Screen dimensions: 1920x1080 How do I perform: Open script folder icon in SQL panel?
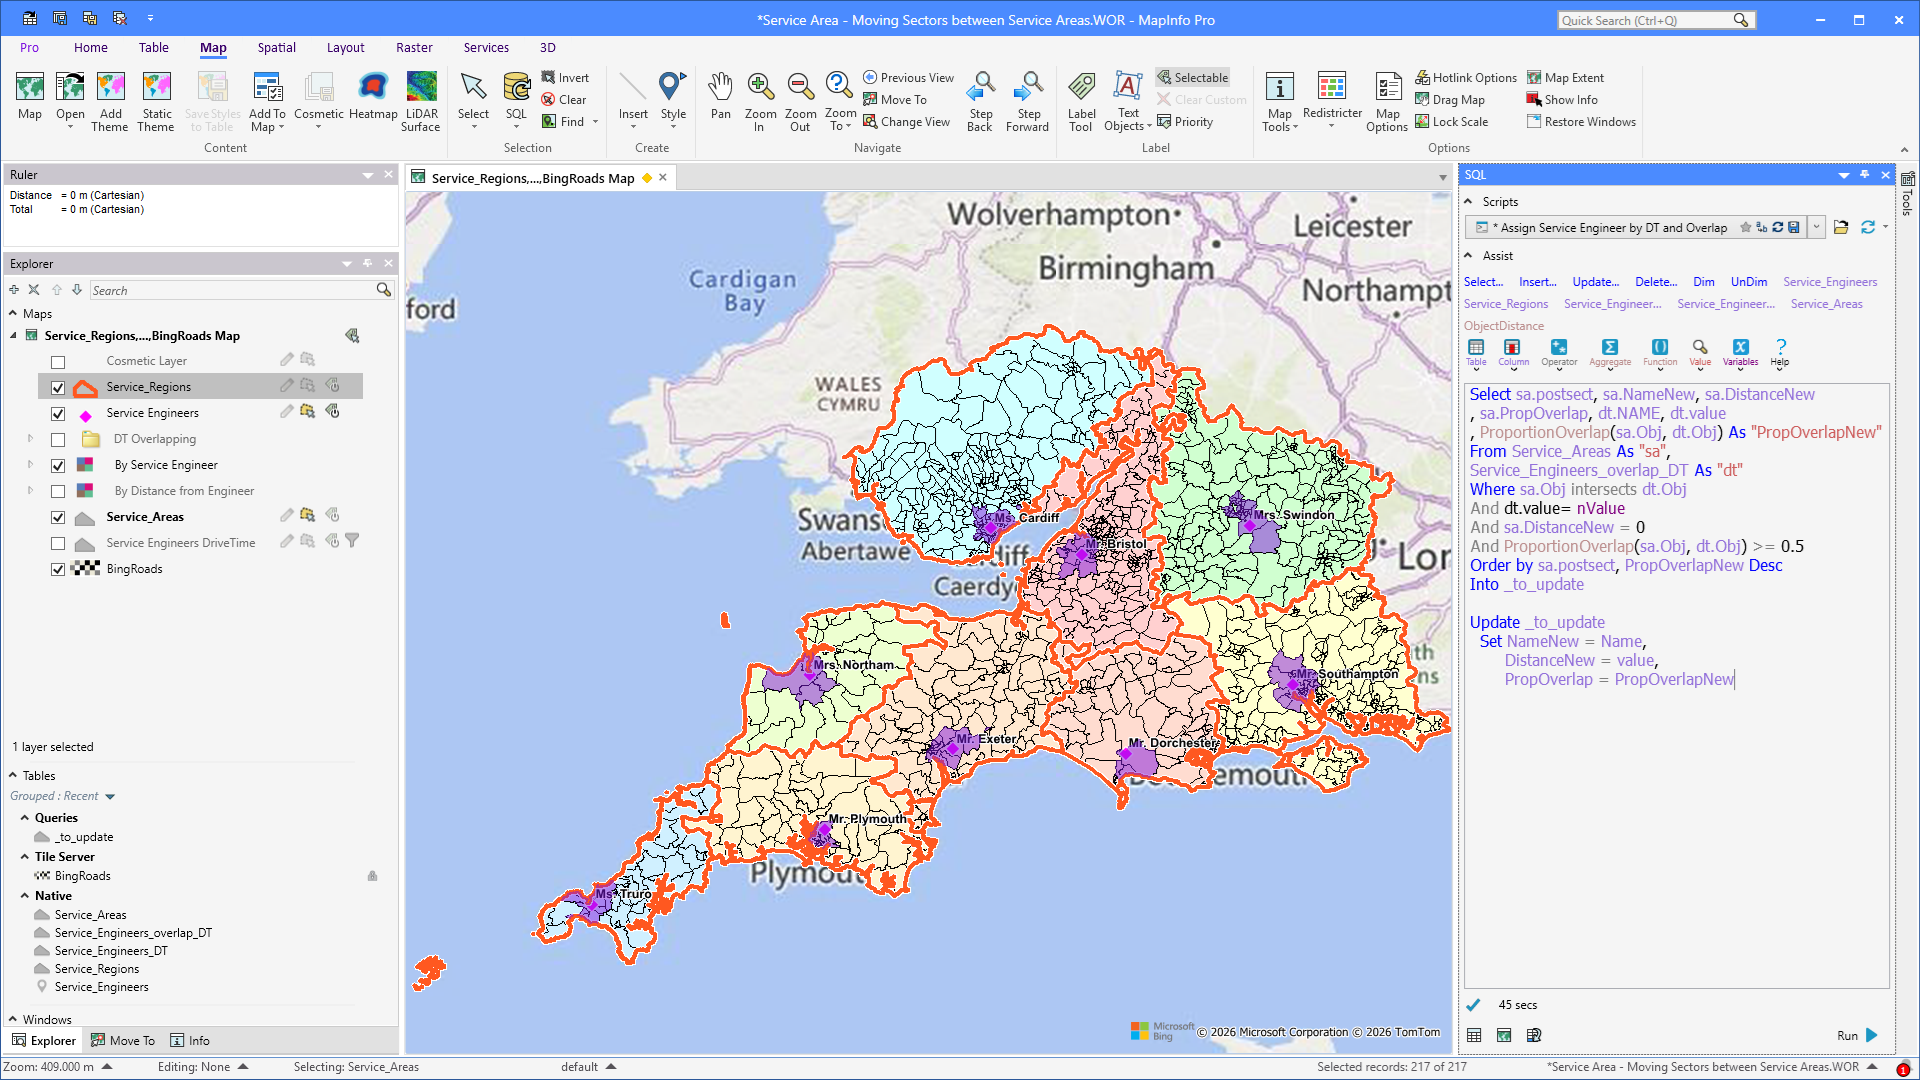pyautogui.click(x=1841, y=227)
